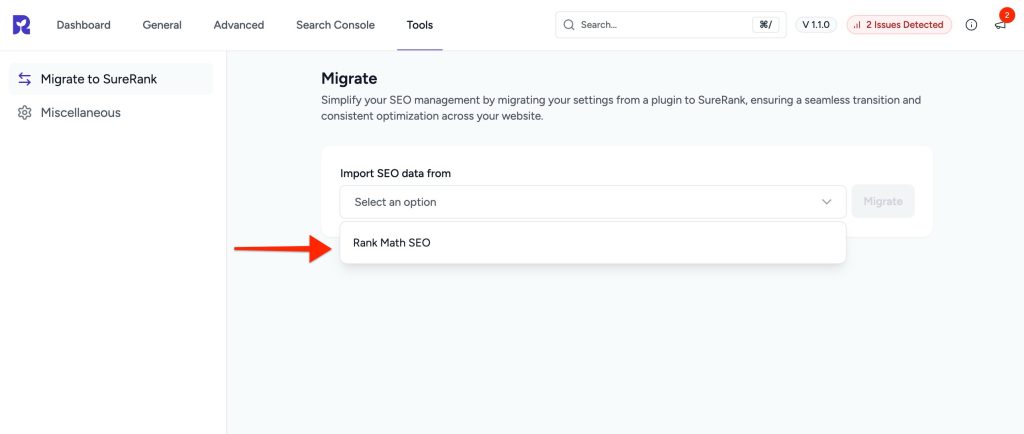Click the search magnifier icon
This screenshot has height=434, width=1024.
pyautogui.click(x=569, y=25)
